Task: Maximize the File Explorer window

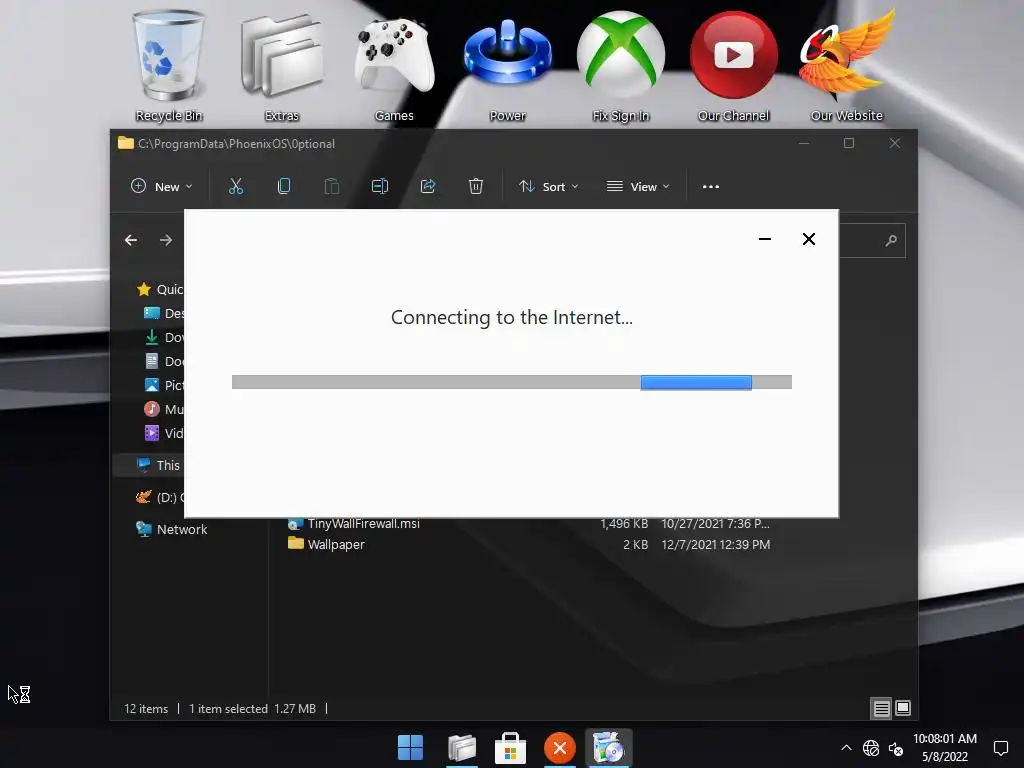Action: [x=849, y=143]
